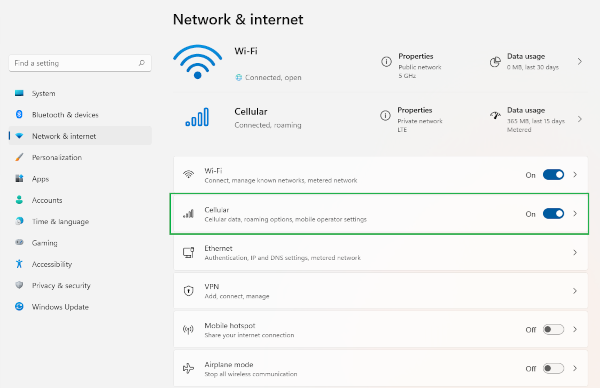Open VPN settings title
The image size is (600, 388).
[212, 286]
